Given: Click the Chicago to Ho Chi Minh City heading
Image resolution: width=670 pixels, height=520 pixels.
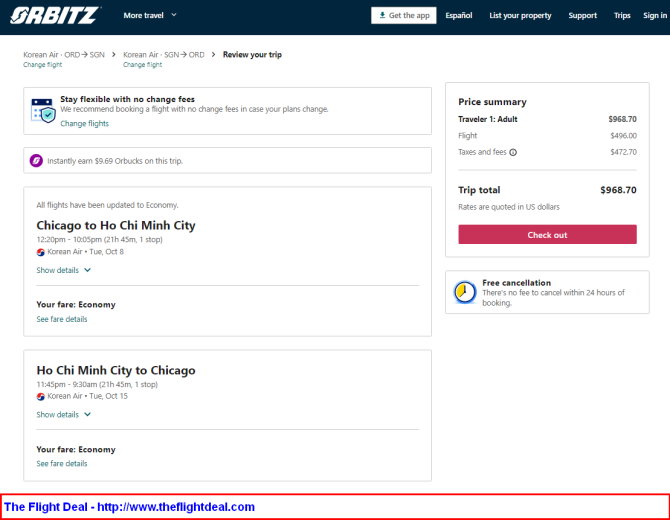Looking at the screenshot, I should [116, 225].
